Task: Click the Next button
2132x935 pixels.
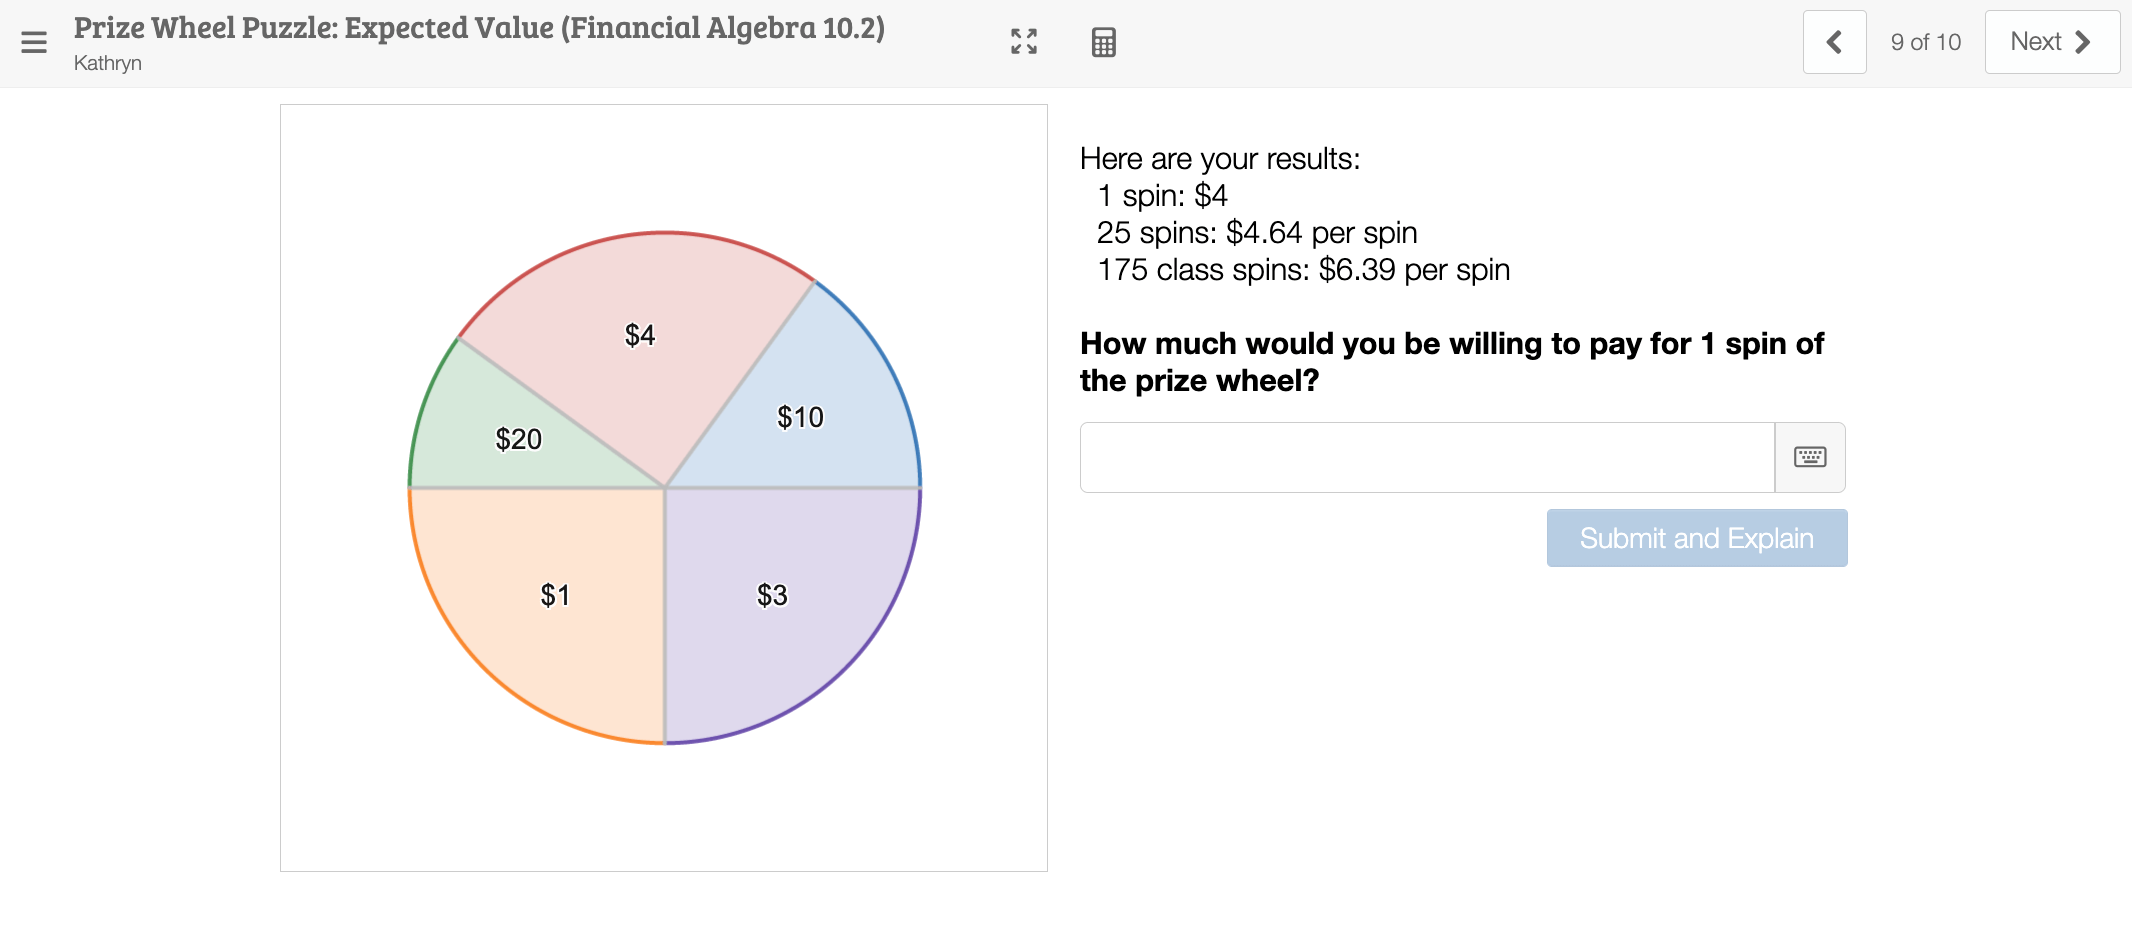Action: tap(2052, 42)
